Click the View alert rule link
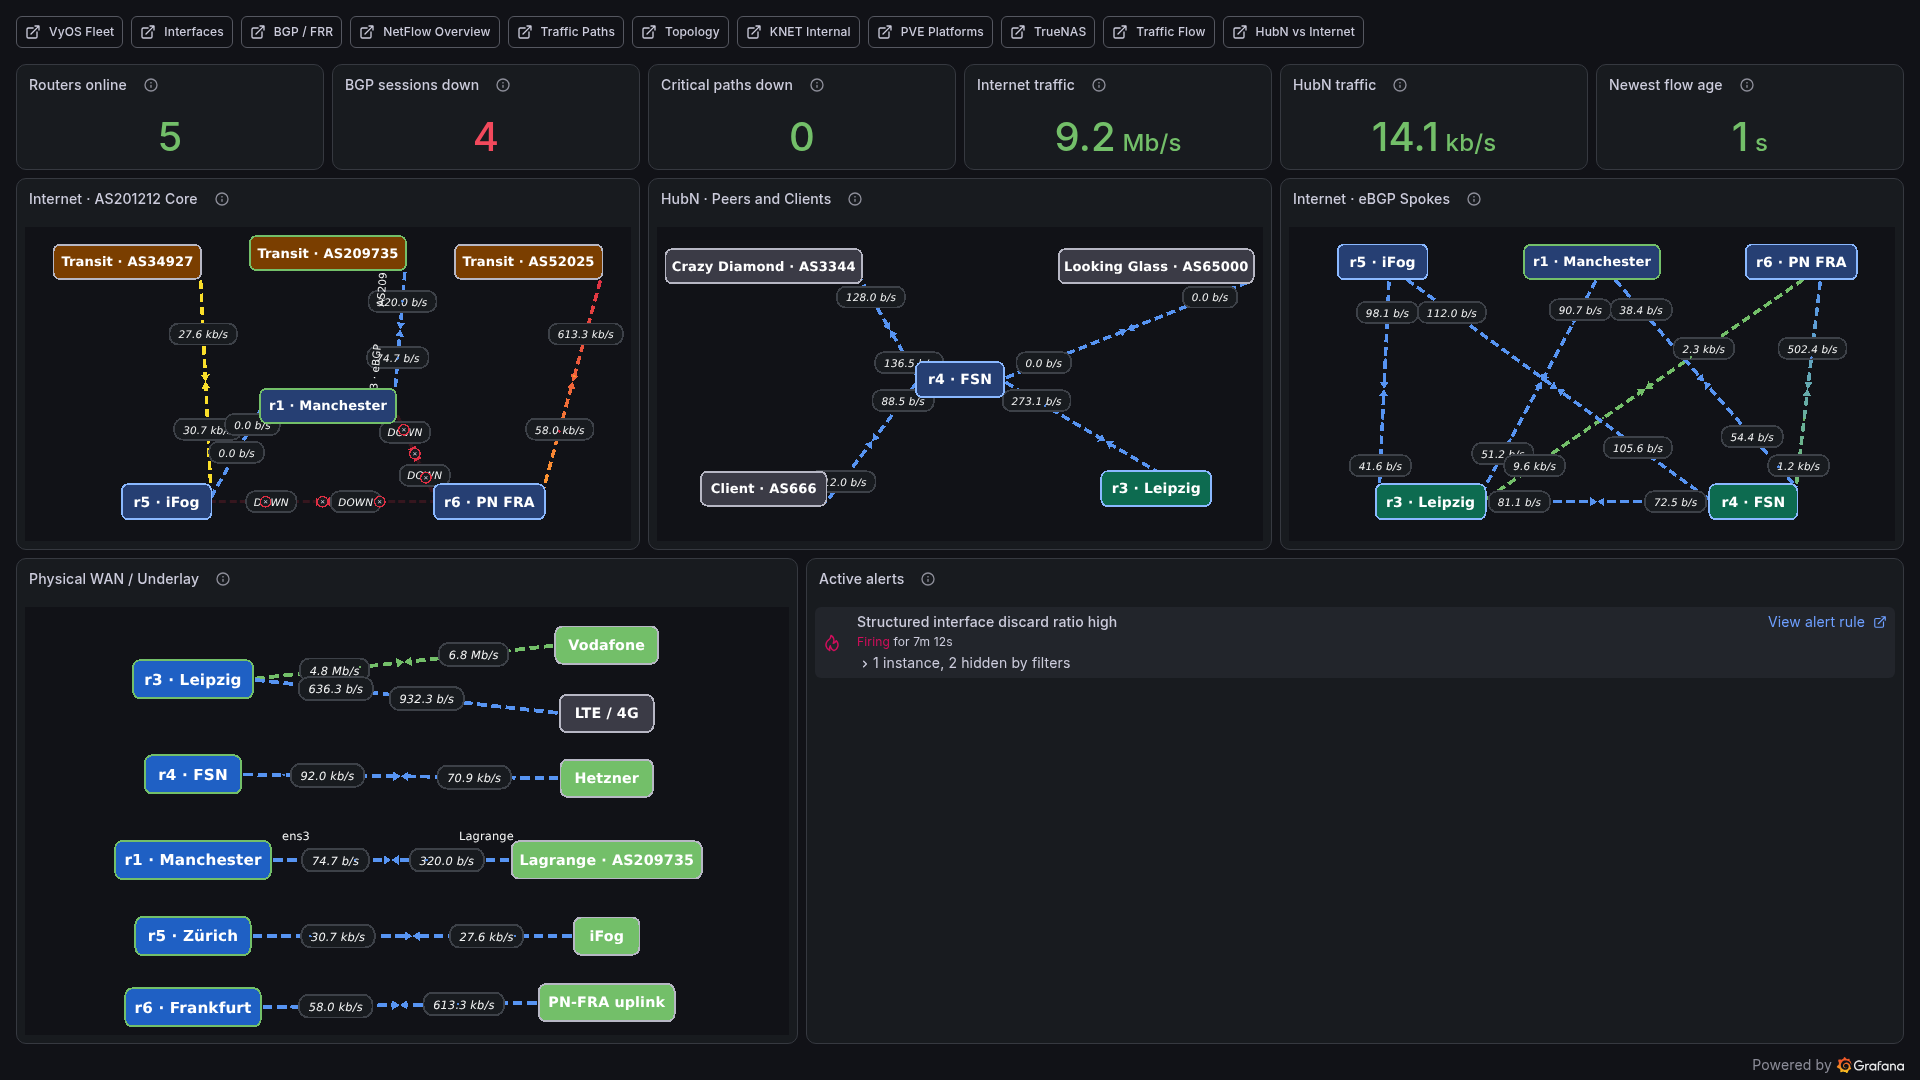 coord(1826,622)
